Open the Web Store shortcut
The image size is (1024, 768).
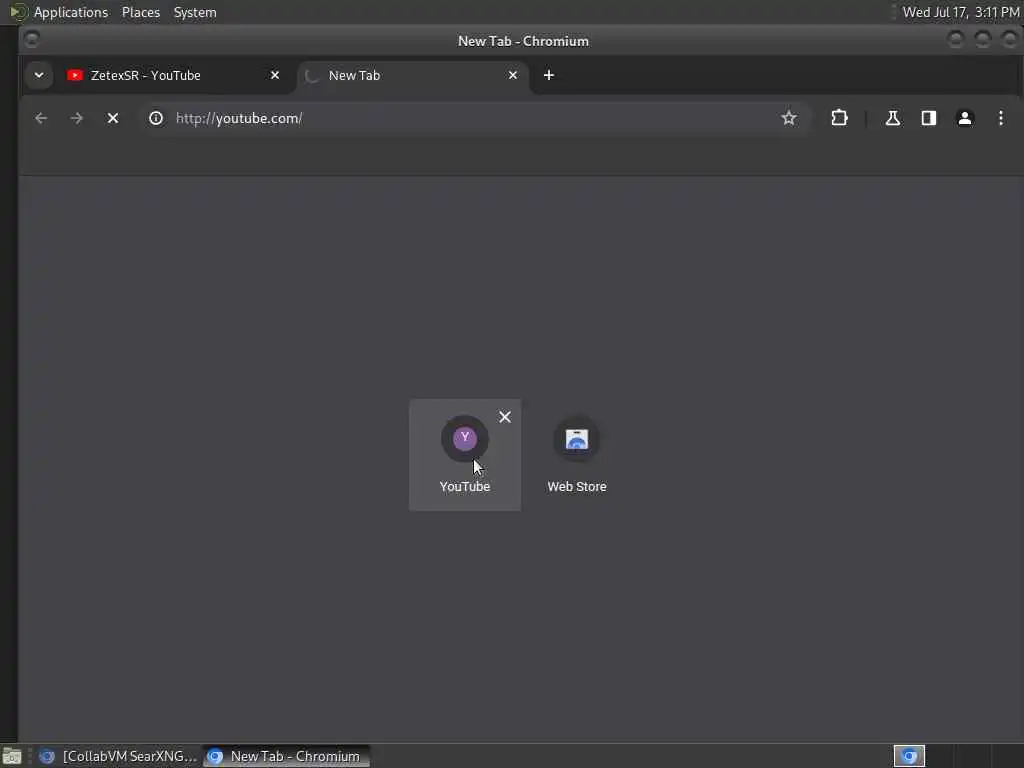click(x=577, y=455)
